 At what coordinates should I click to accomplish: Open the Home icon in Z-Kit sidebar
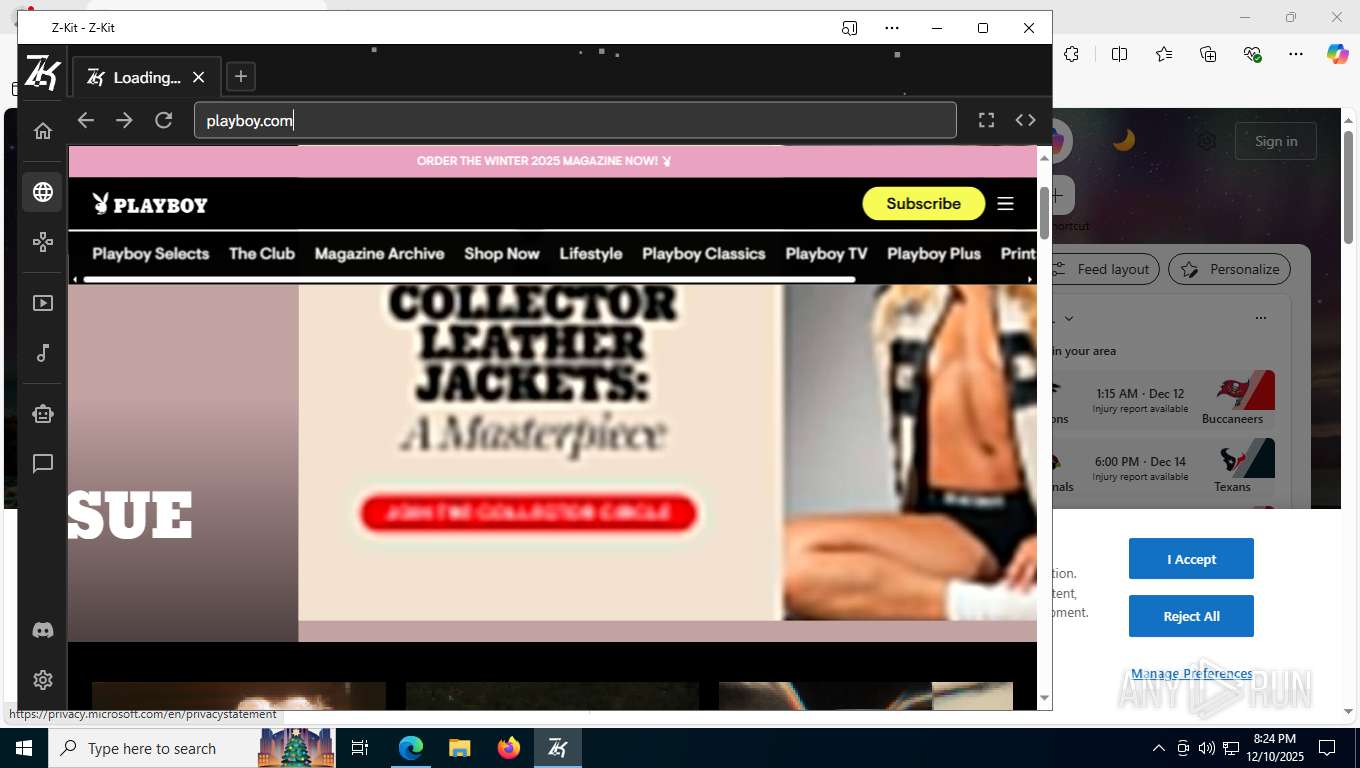(x=43, y=131)
